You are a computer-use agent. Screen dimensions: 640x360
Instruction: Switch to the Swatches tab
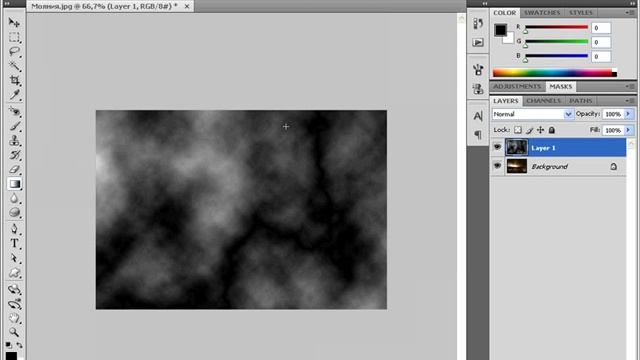coord(542,13)
